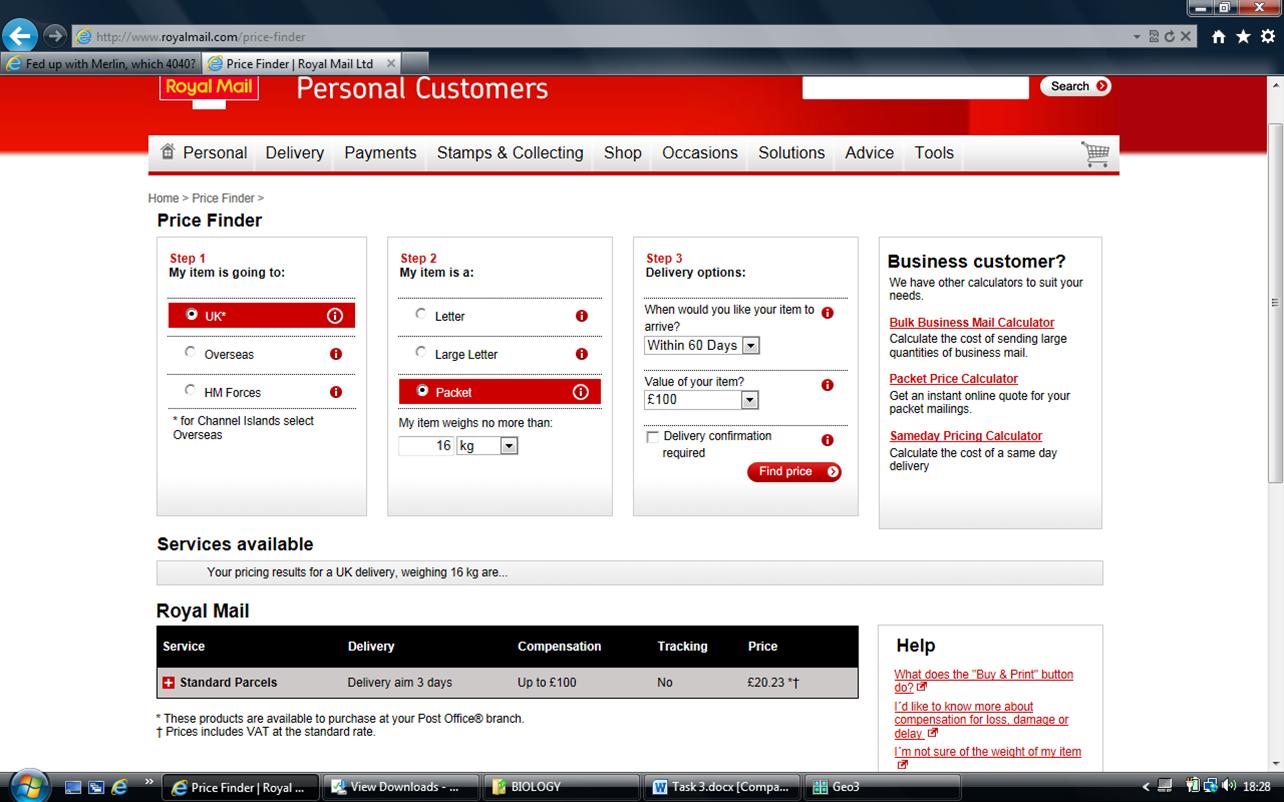Select the HM Forces radio button

point(190,390)
